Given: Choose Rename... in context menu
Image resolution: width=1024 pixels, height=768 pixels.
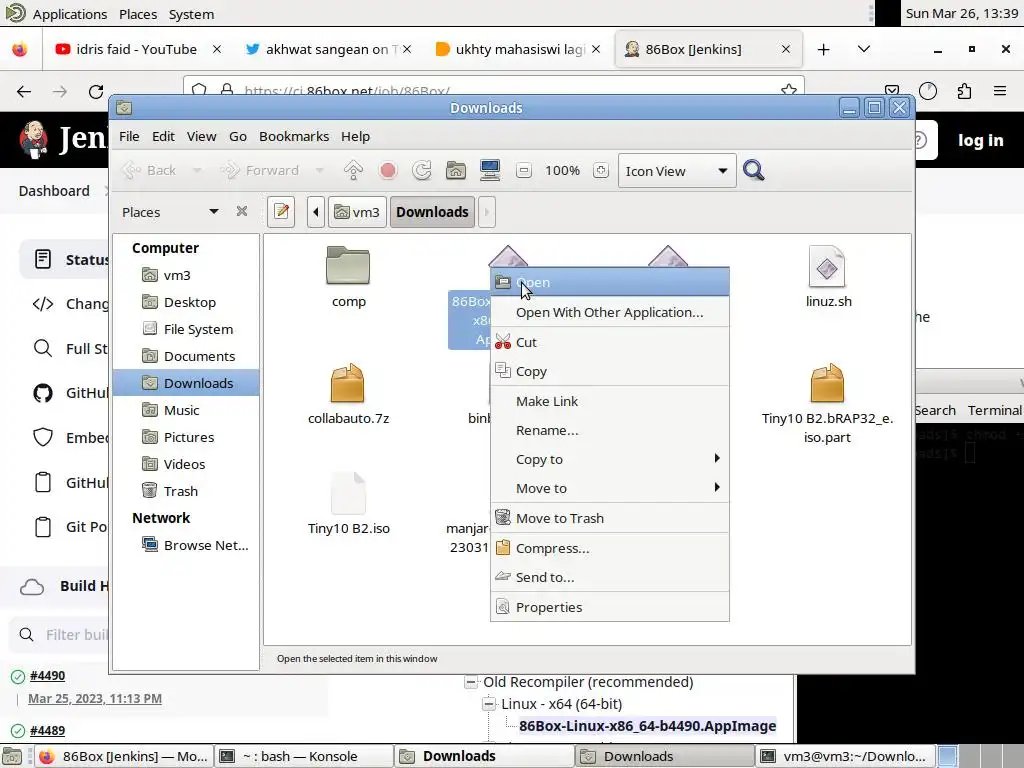Looking at the screenshot, I should click(x=609, y=430).
